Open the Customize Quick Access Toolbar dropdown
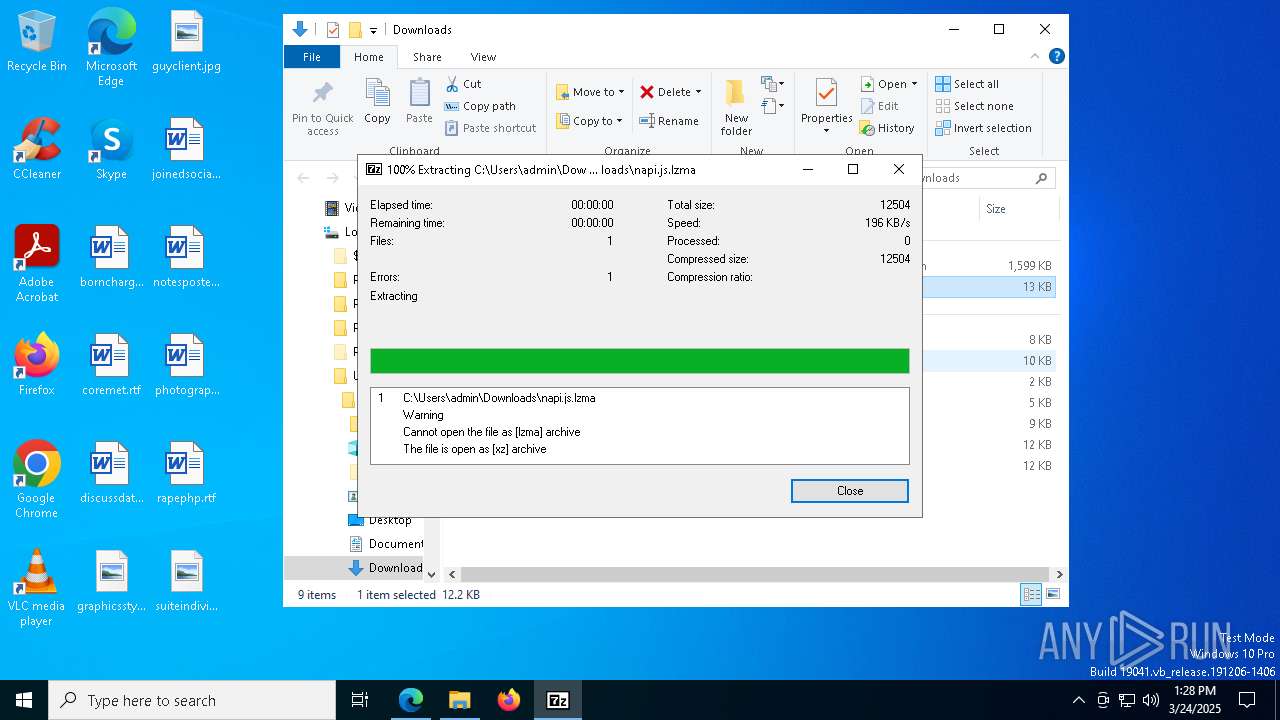Image resolution: width=1280 pixels, height=720 pixels. 373,30
